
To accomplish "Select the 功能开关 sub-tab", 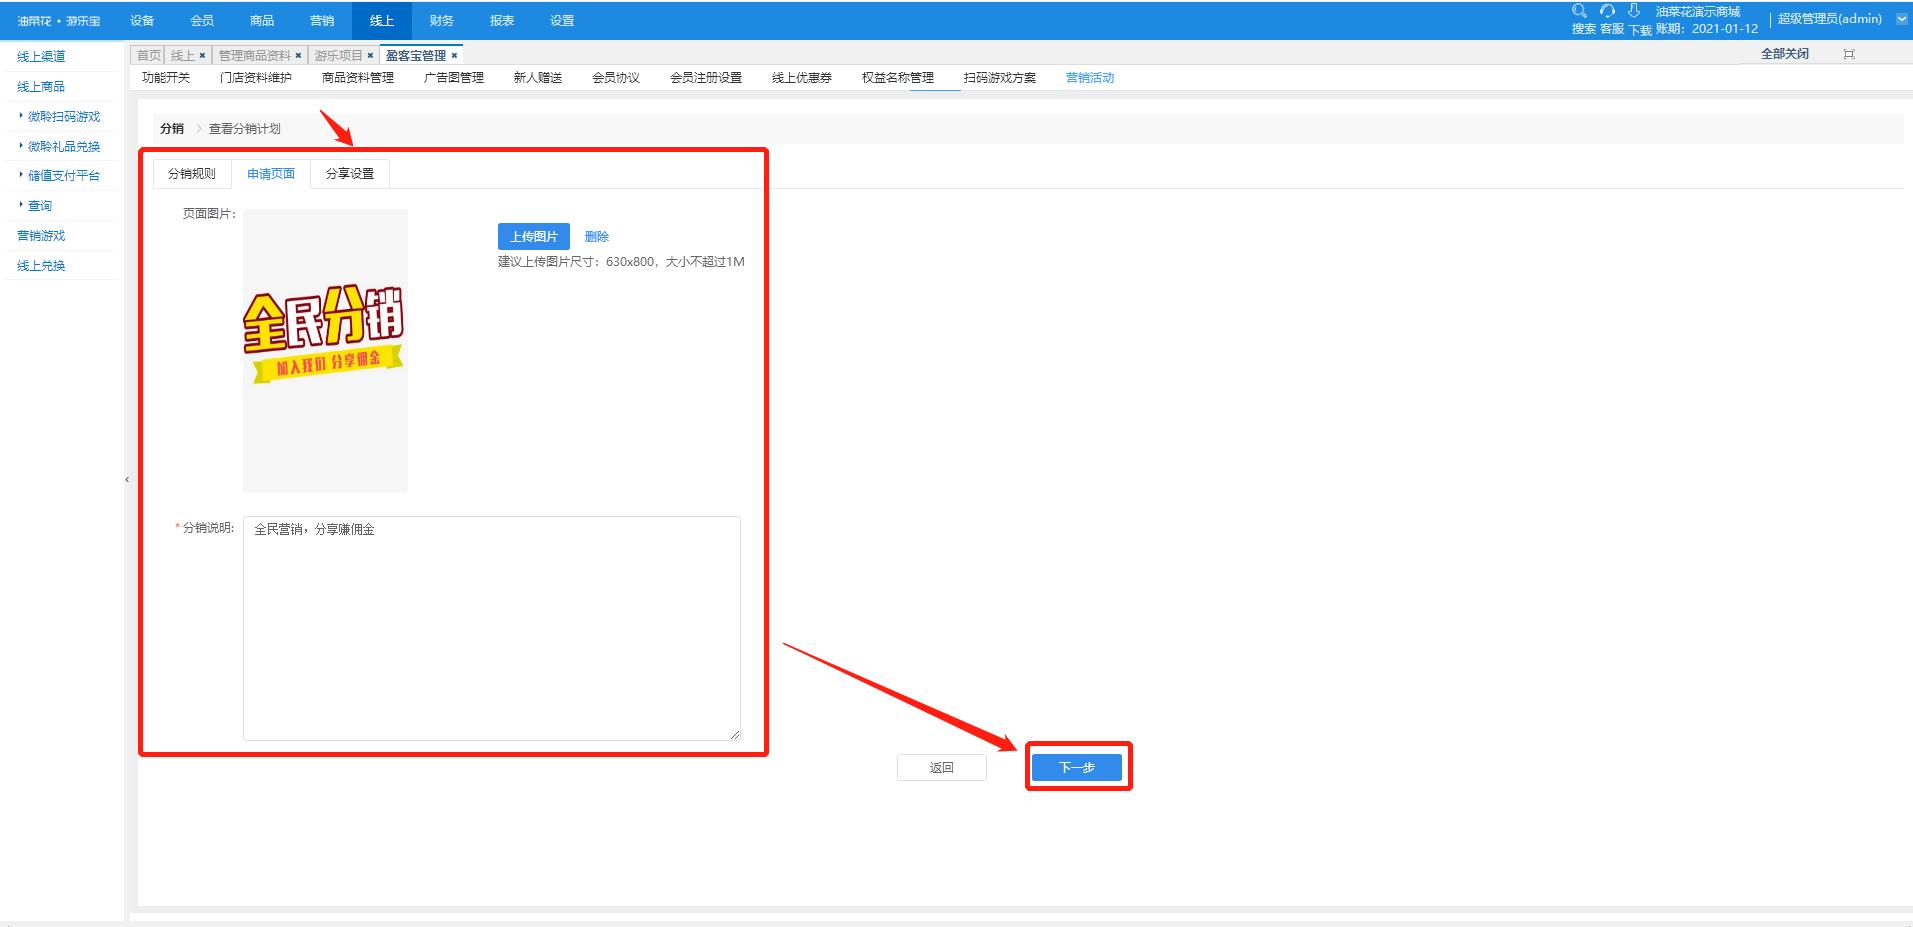I will 166,78.
